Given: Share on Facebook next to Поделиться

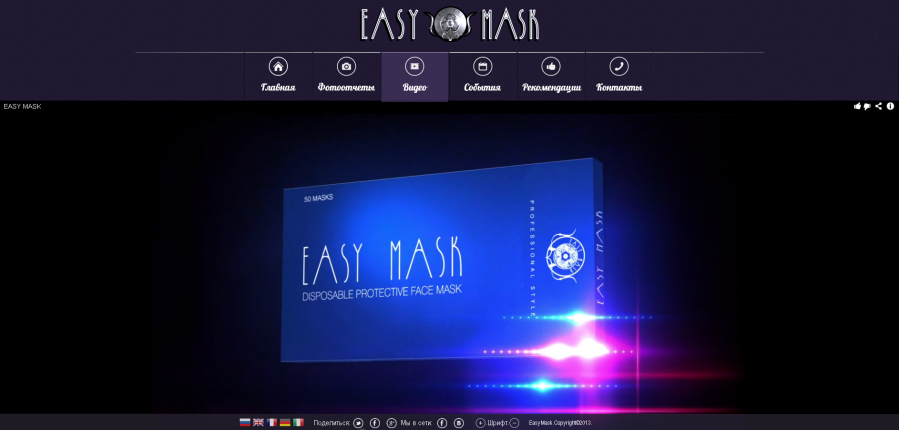Looking at the screenshot, I should [x=375, y=423].
